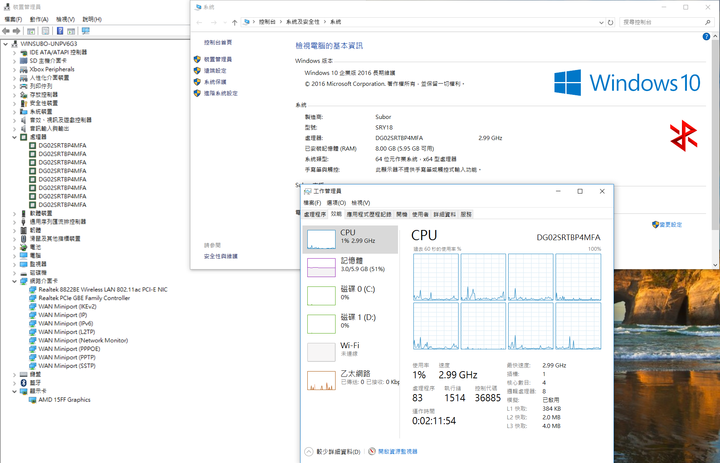The height and width of the screenshot is (463, 720).
Task: Click the shield icon beside 變更設定
Action: 655,224
